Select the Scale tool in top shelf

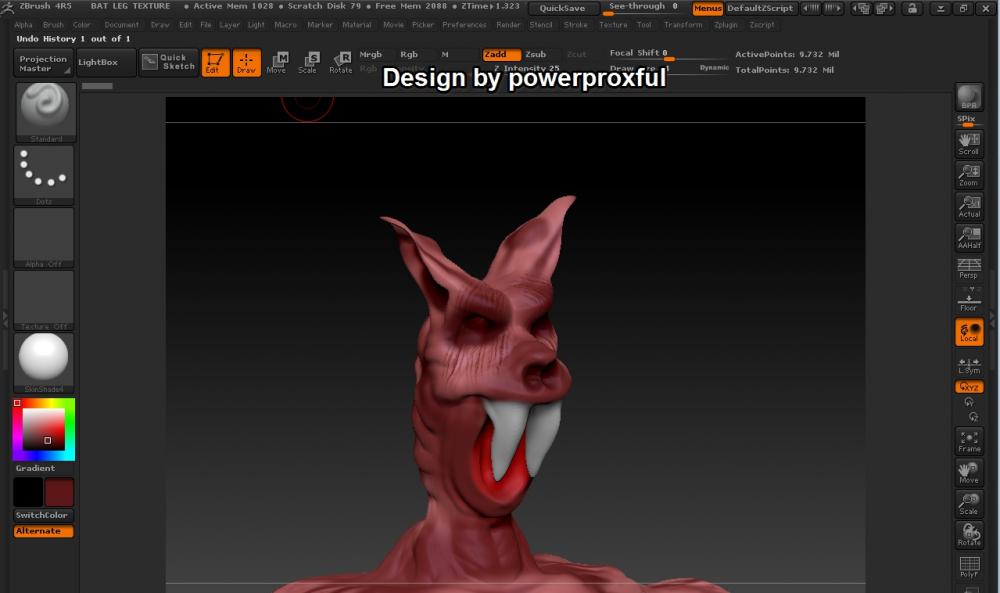[308, 62]
